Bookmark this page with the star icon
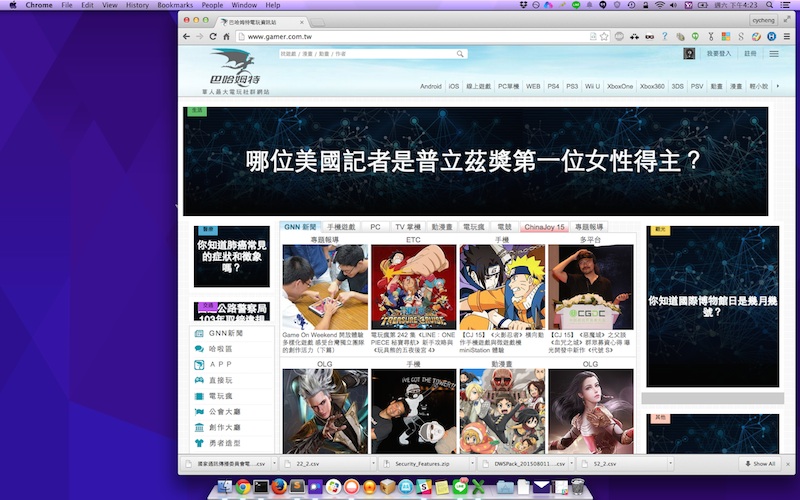 click(605, 37)
